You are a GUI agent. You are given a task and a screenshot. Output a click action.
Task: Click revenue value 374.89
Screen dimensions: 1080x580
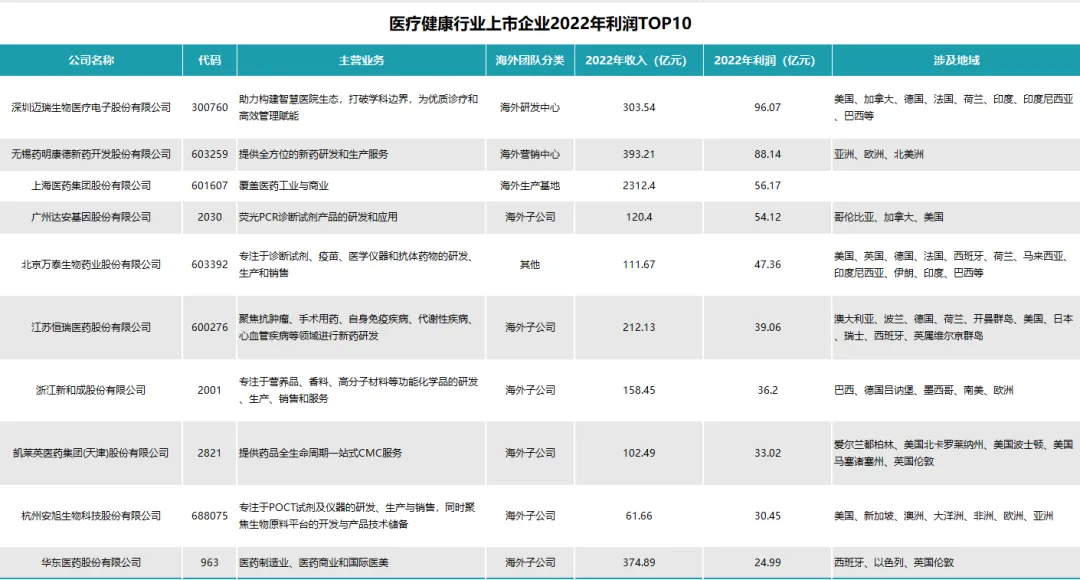coord(638,562)
